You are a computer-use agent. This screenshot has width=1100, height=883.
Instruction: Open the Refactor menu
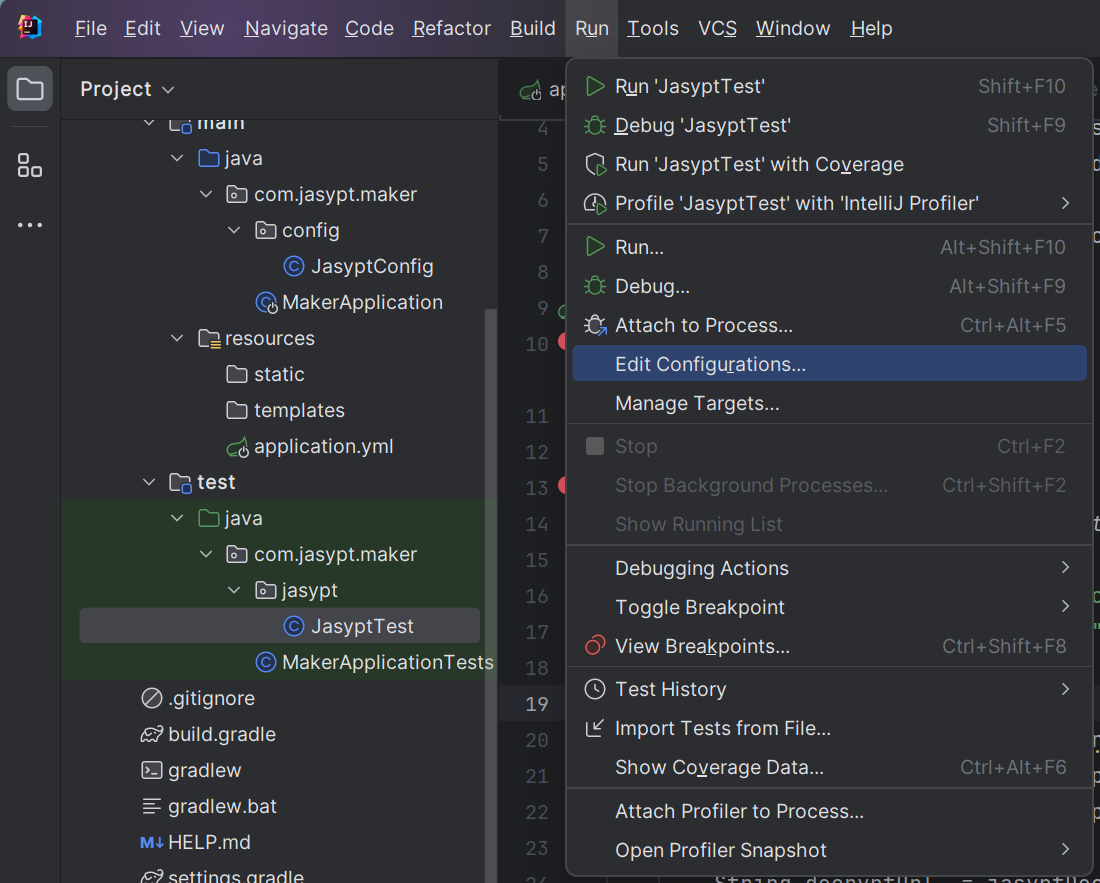[x=452, y=29]
